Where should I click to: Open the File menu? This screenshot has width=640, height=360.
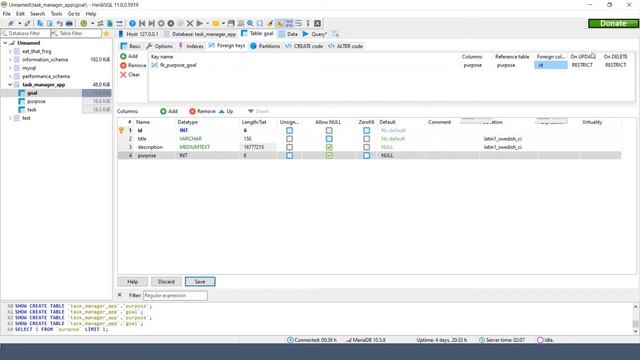coord(7,13)
